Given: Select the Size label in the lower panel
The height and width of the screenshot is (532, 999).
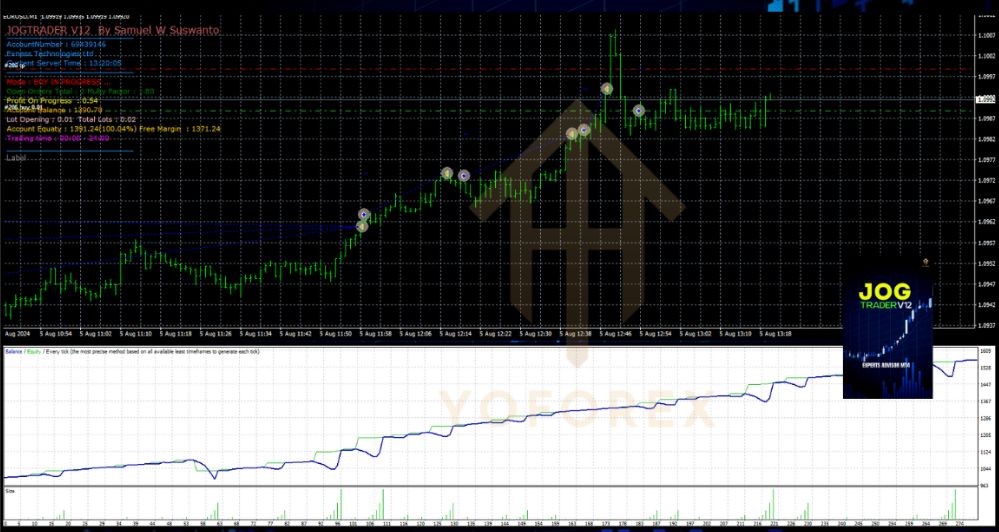Looking at the screenshot, I should (x=10, y=491).
